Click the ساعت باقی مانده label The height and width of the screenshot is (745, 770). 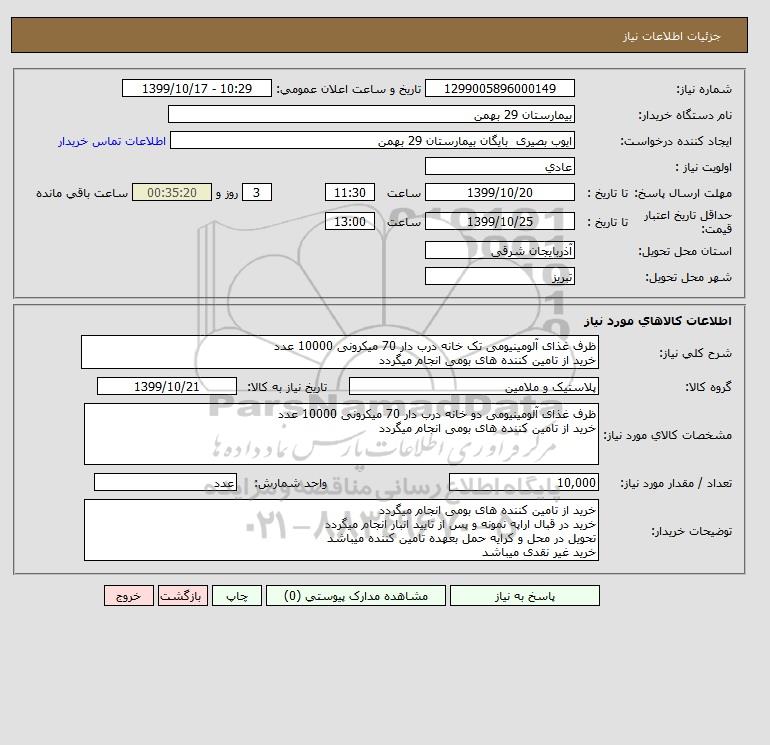tap(82, 193)
